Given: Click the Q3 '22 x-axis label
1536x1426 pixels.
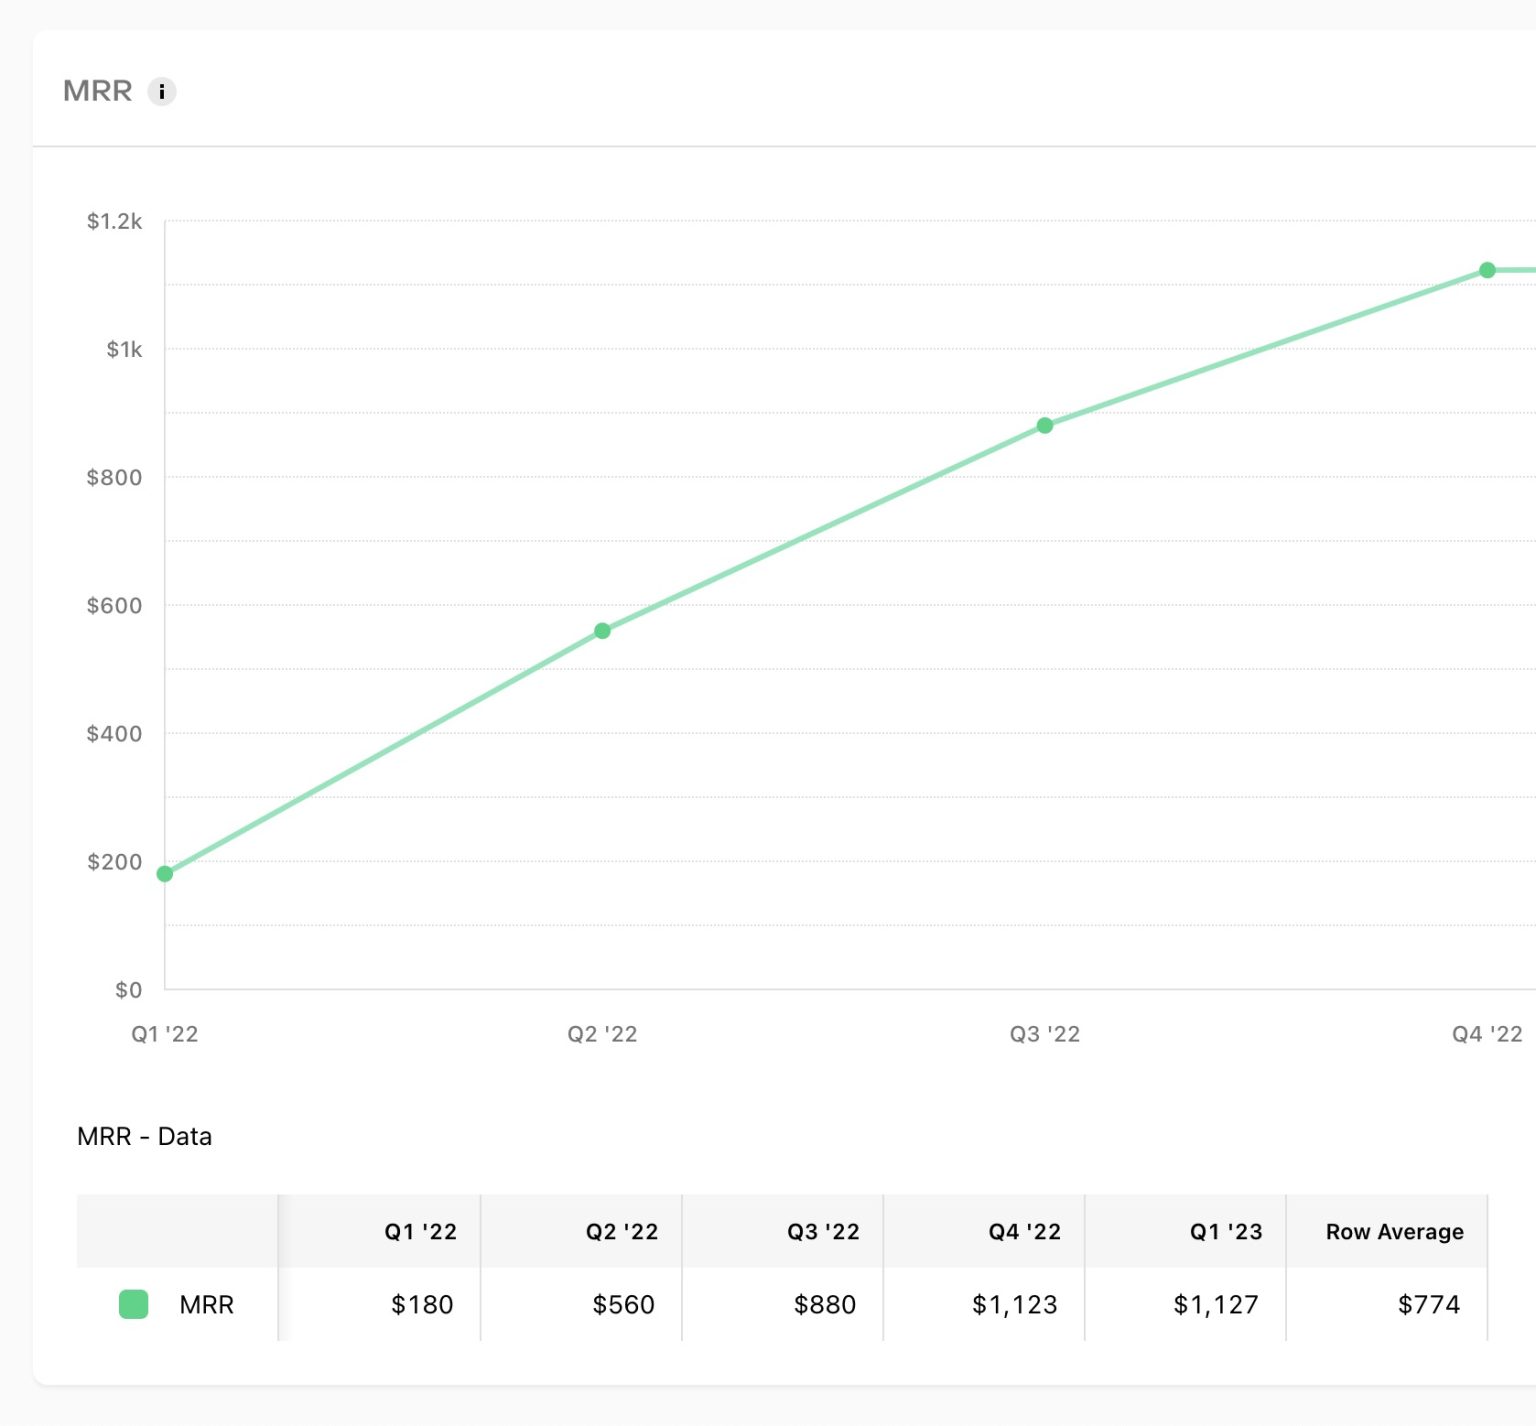Looking at the screenshot, I should (1045, 1035).
